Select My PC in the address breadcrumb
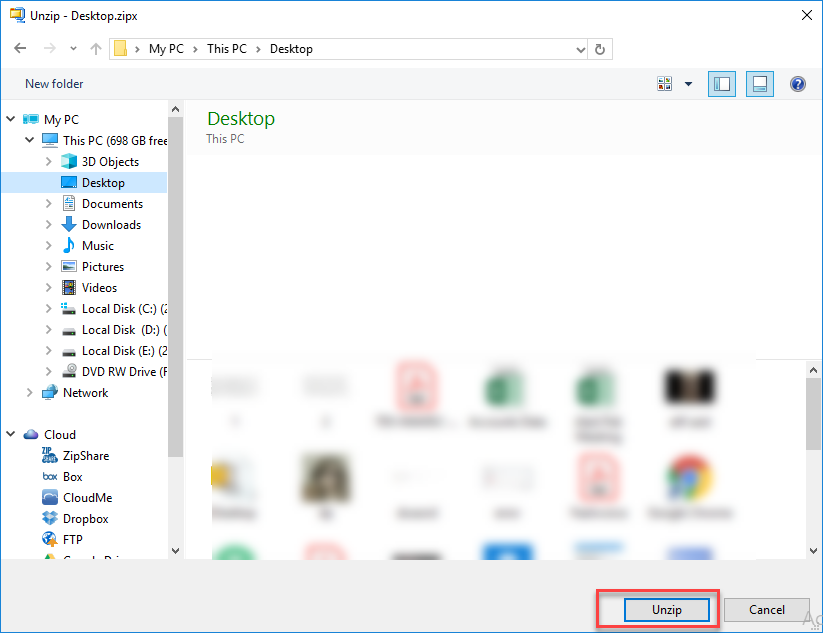 pos(166,49)
